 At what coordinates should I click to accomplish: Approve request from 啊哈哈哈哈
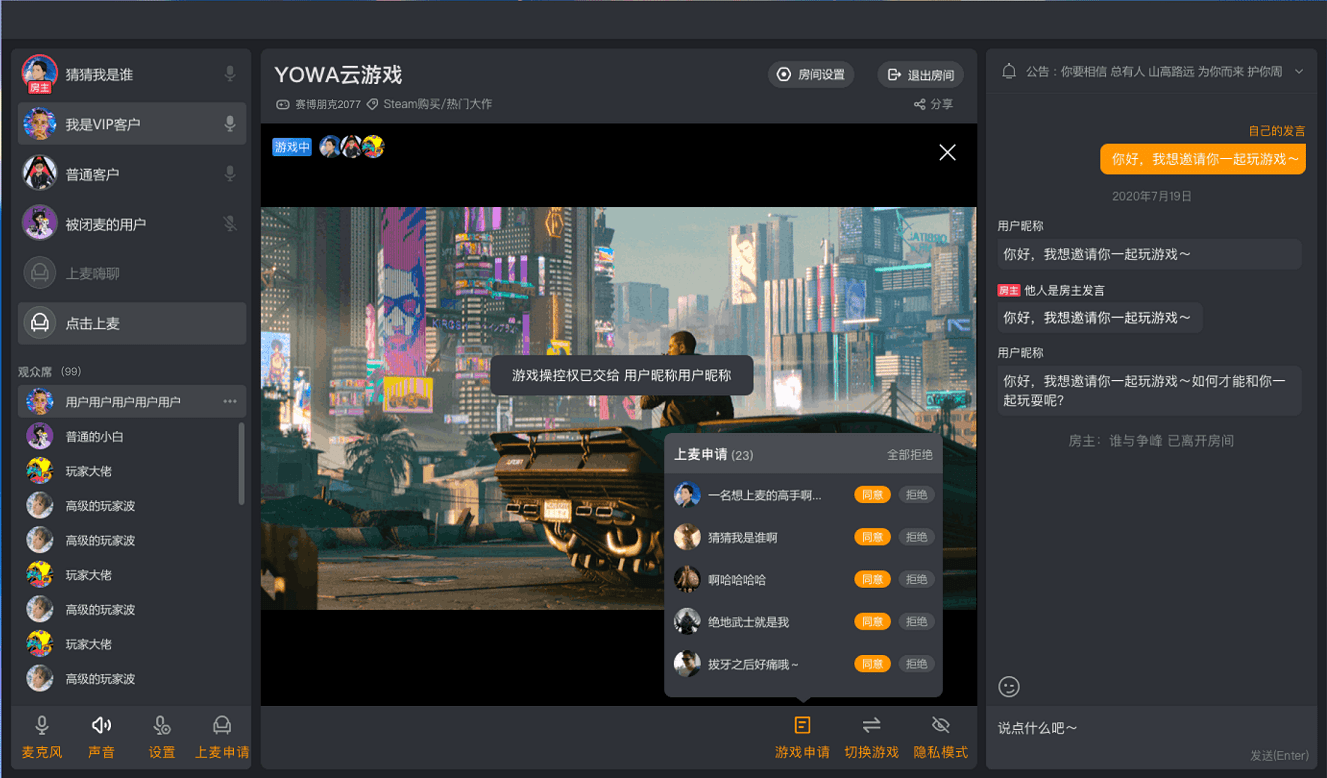[872, 579]
